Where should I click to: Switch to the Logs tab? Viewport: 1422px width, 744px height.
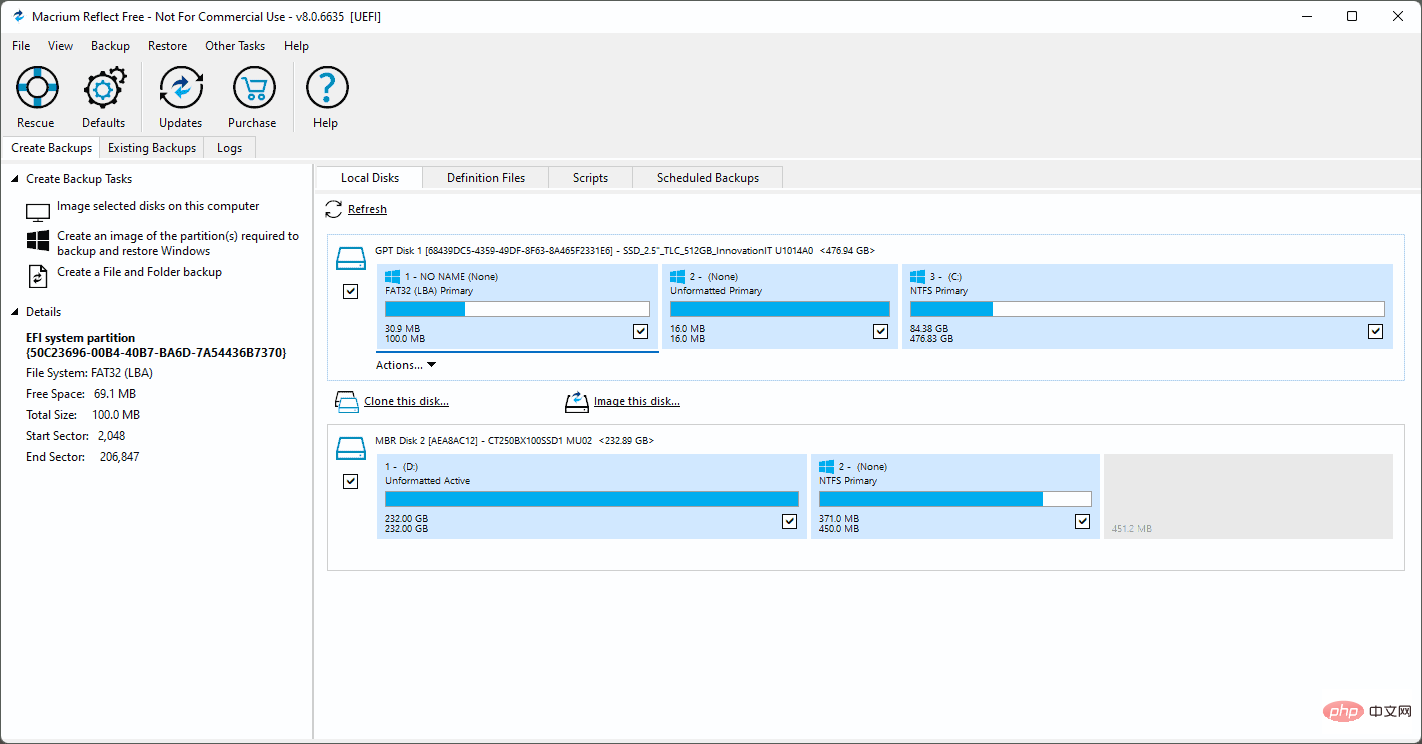click(230, 148)
